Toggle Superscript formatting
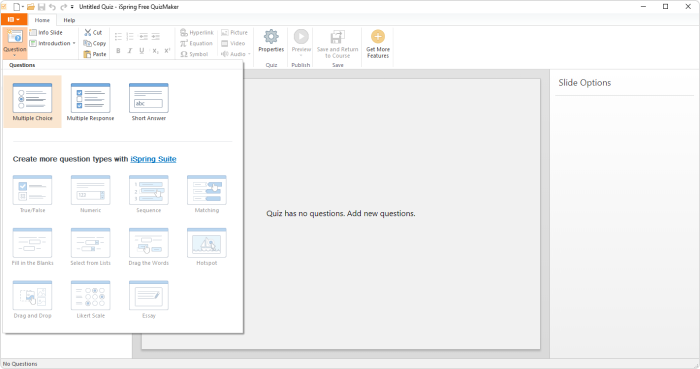 coord(167,51)
